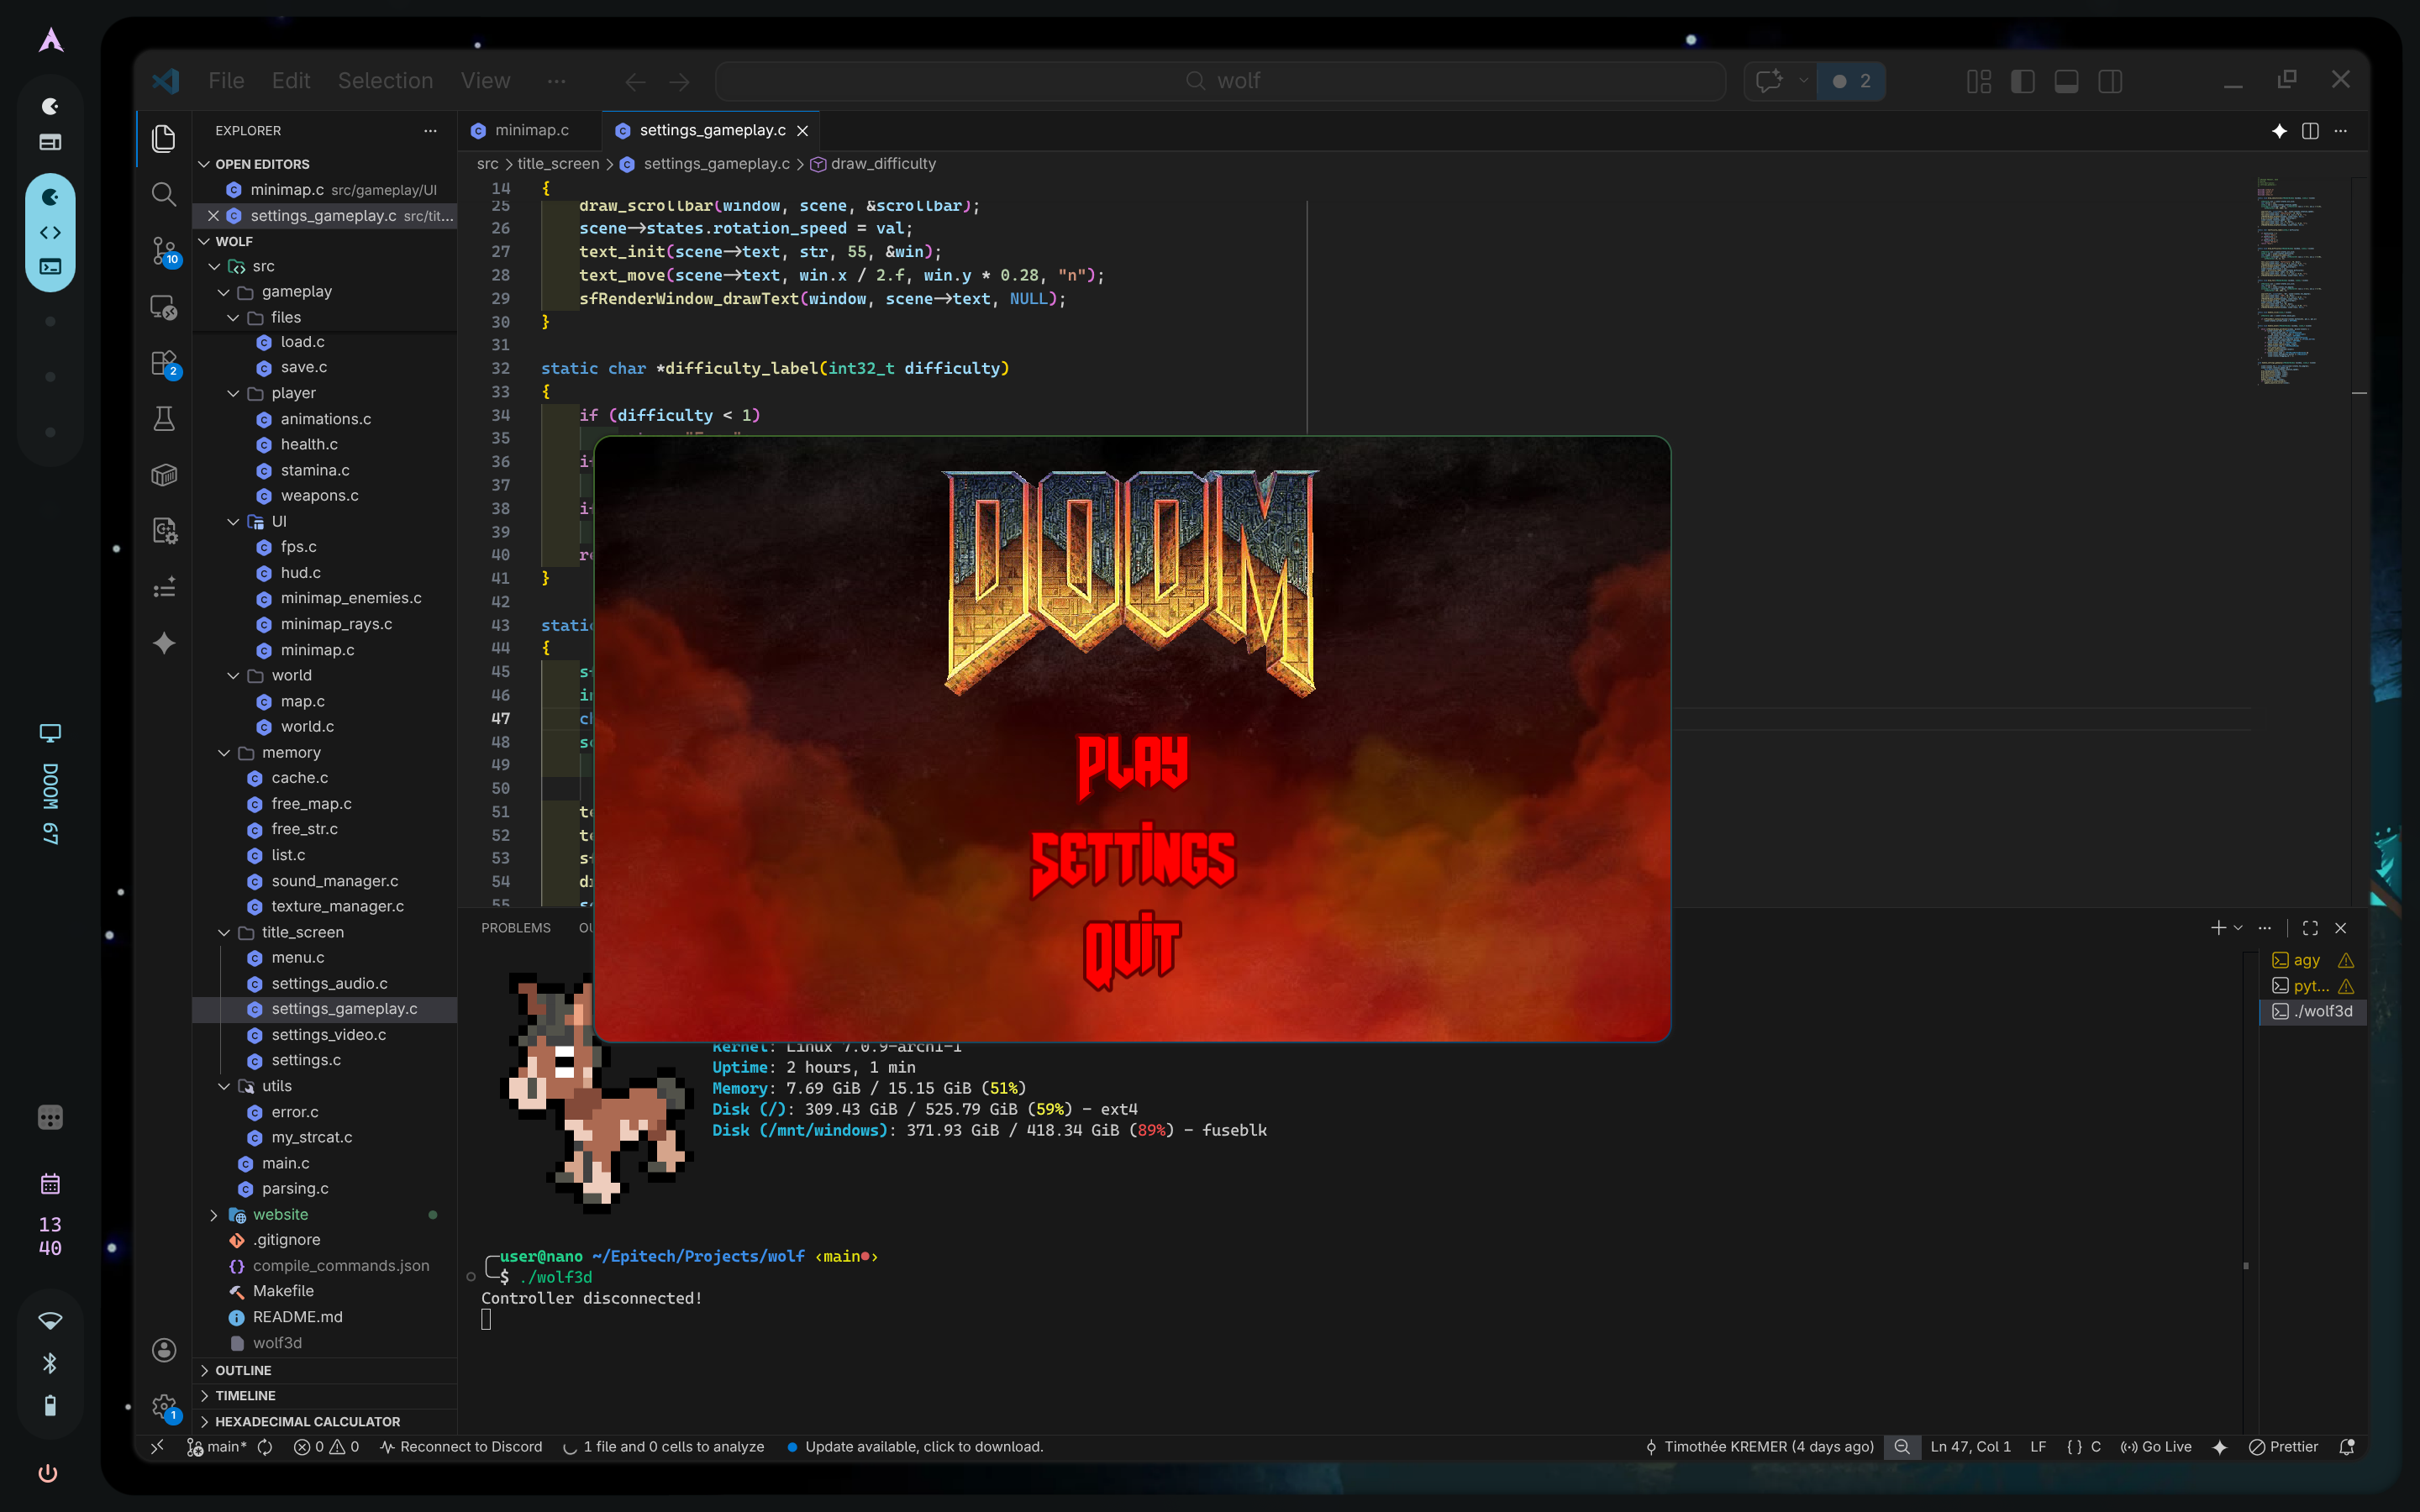
Task: Click the sync changes icon in status bar
Action: (265, 1447)
